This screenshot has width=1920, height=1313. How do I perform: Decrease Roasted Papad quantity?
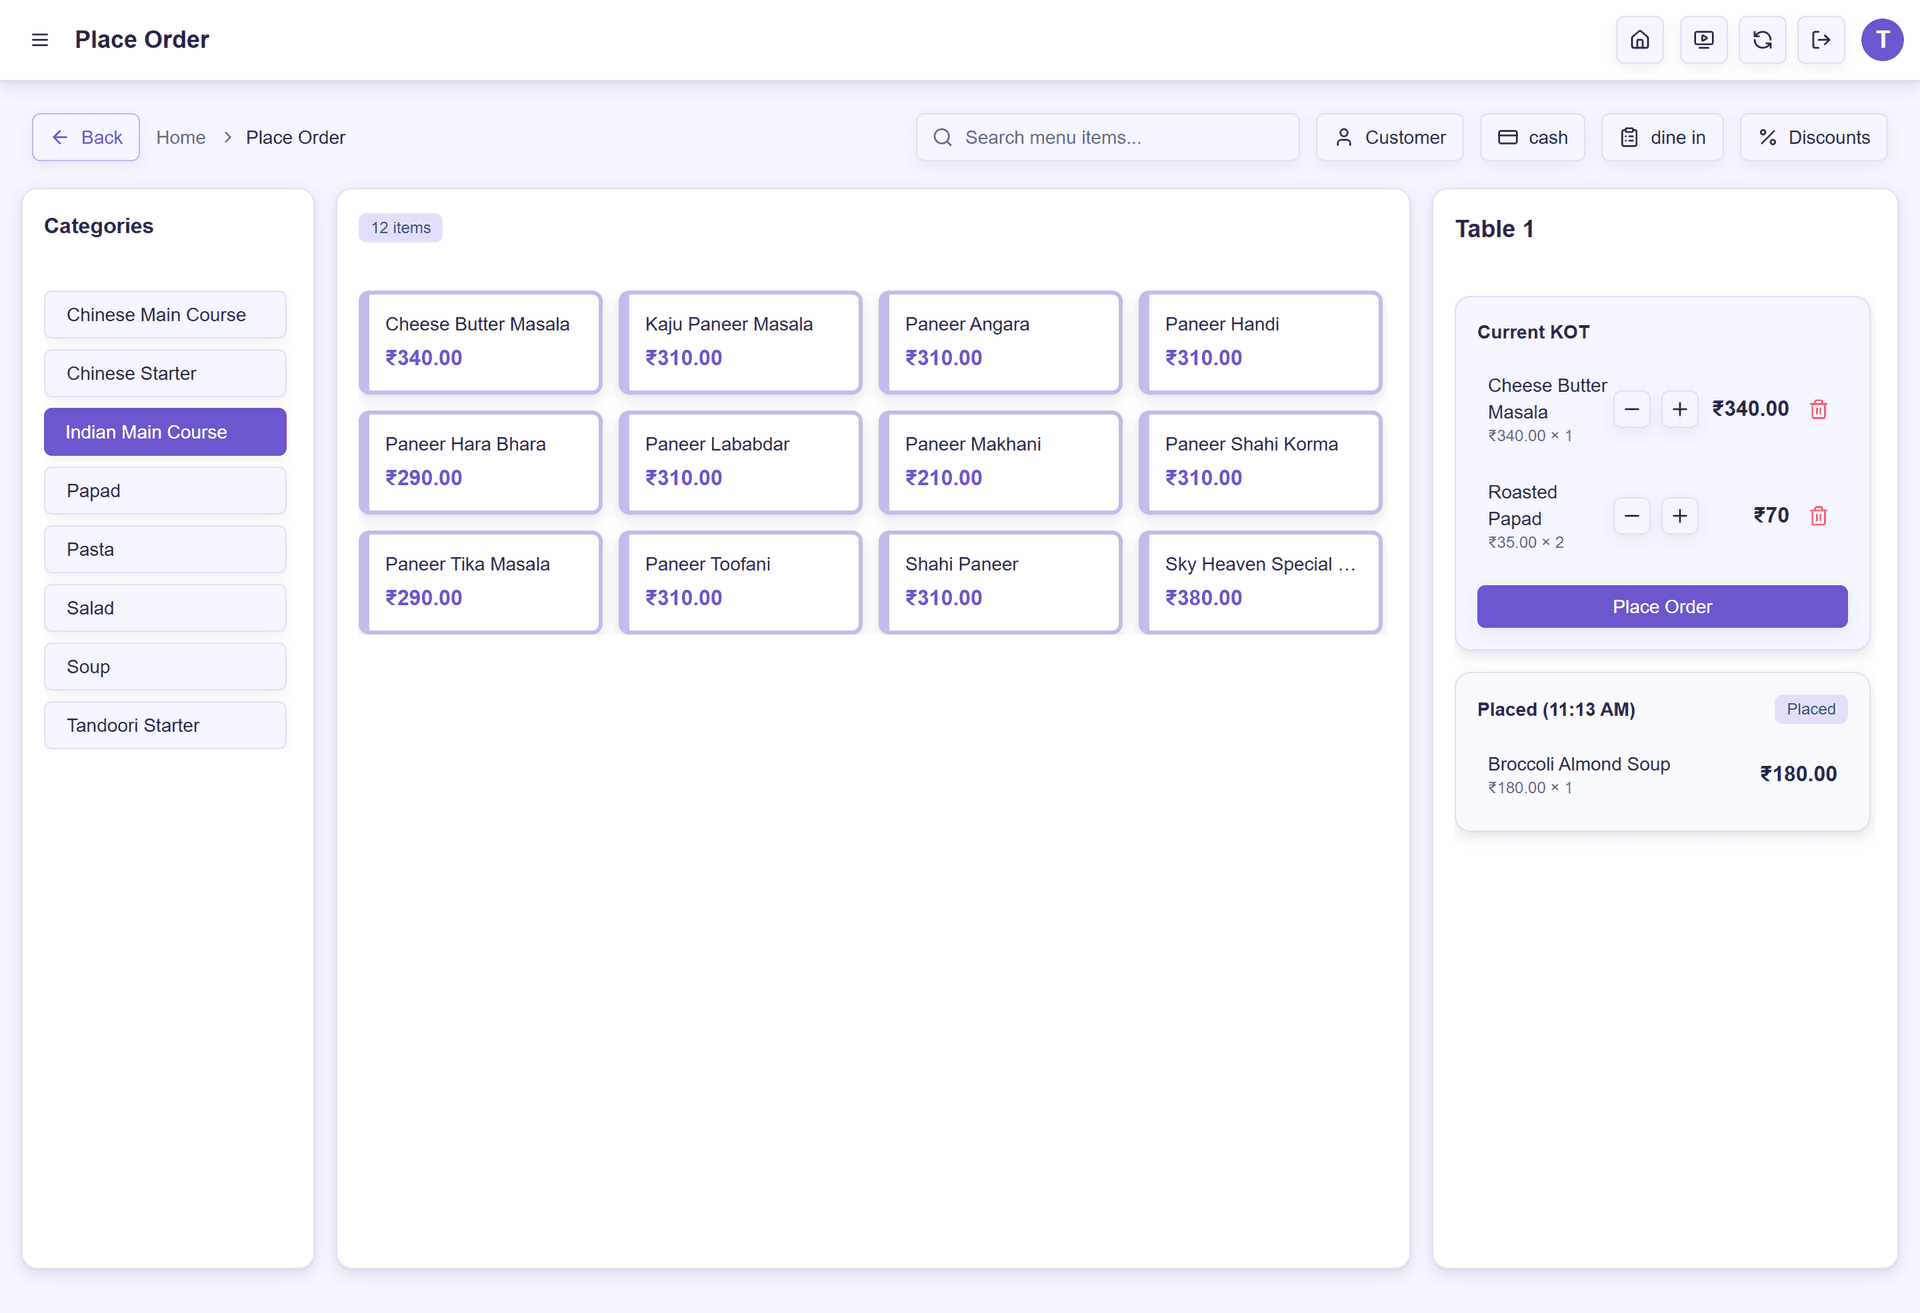click(x=1631, y=516)
